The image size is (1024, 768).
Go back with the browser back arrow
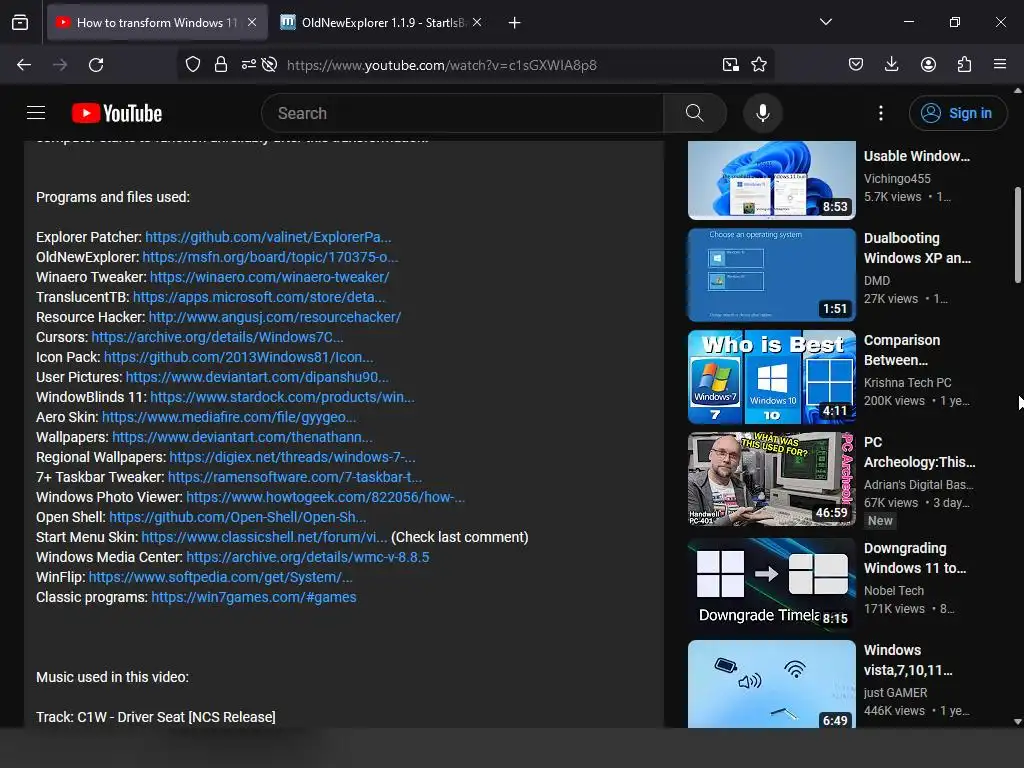coord(24,65)
